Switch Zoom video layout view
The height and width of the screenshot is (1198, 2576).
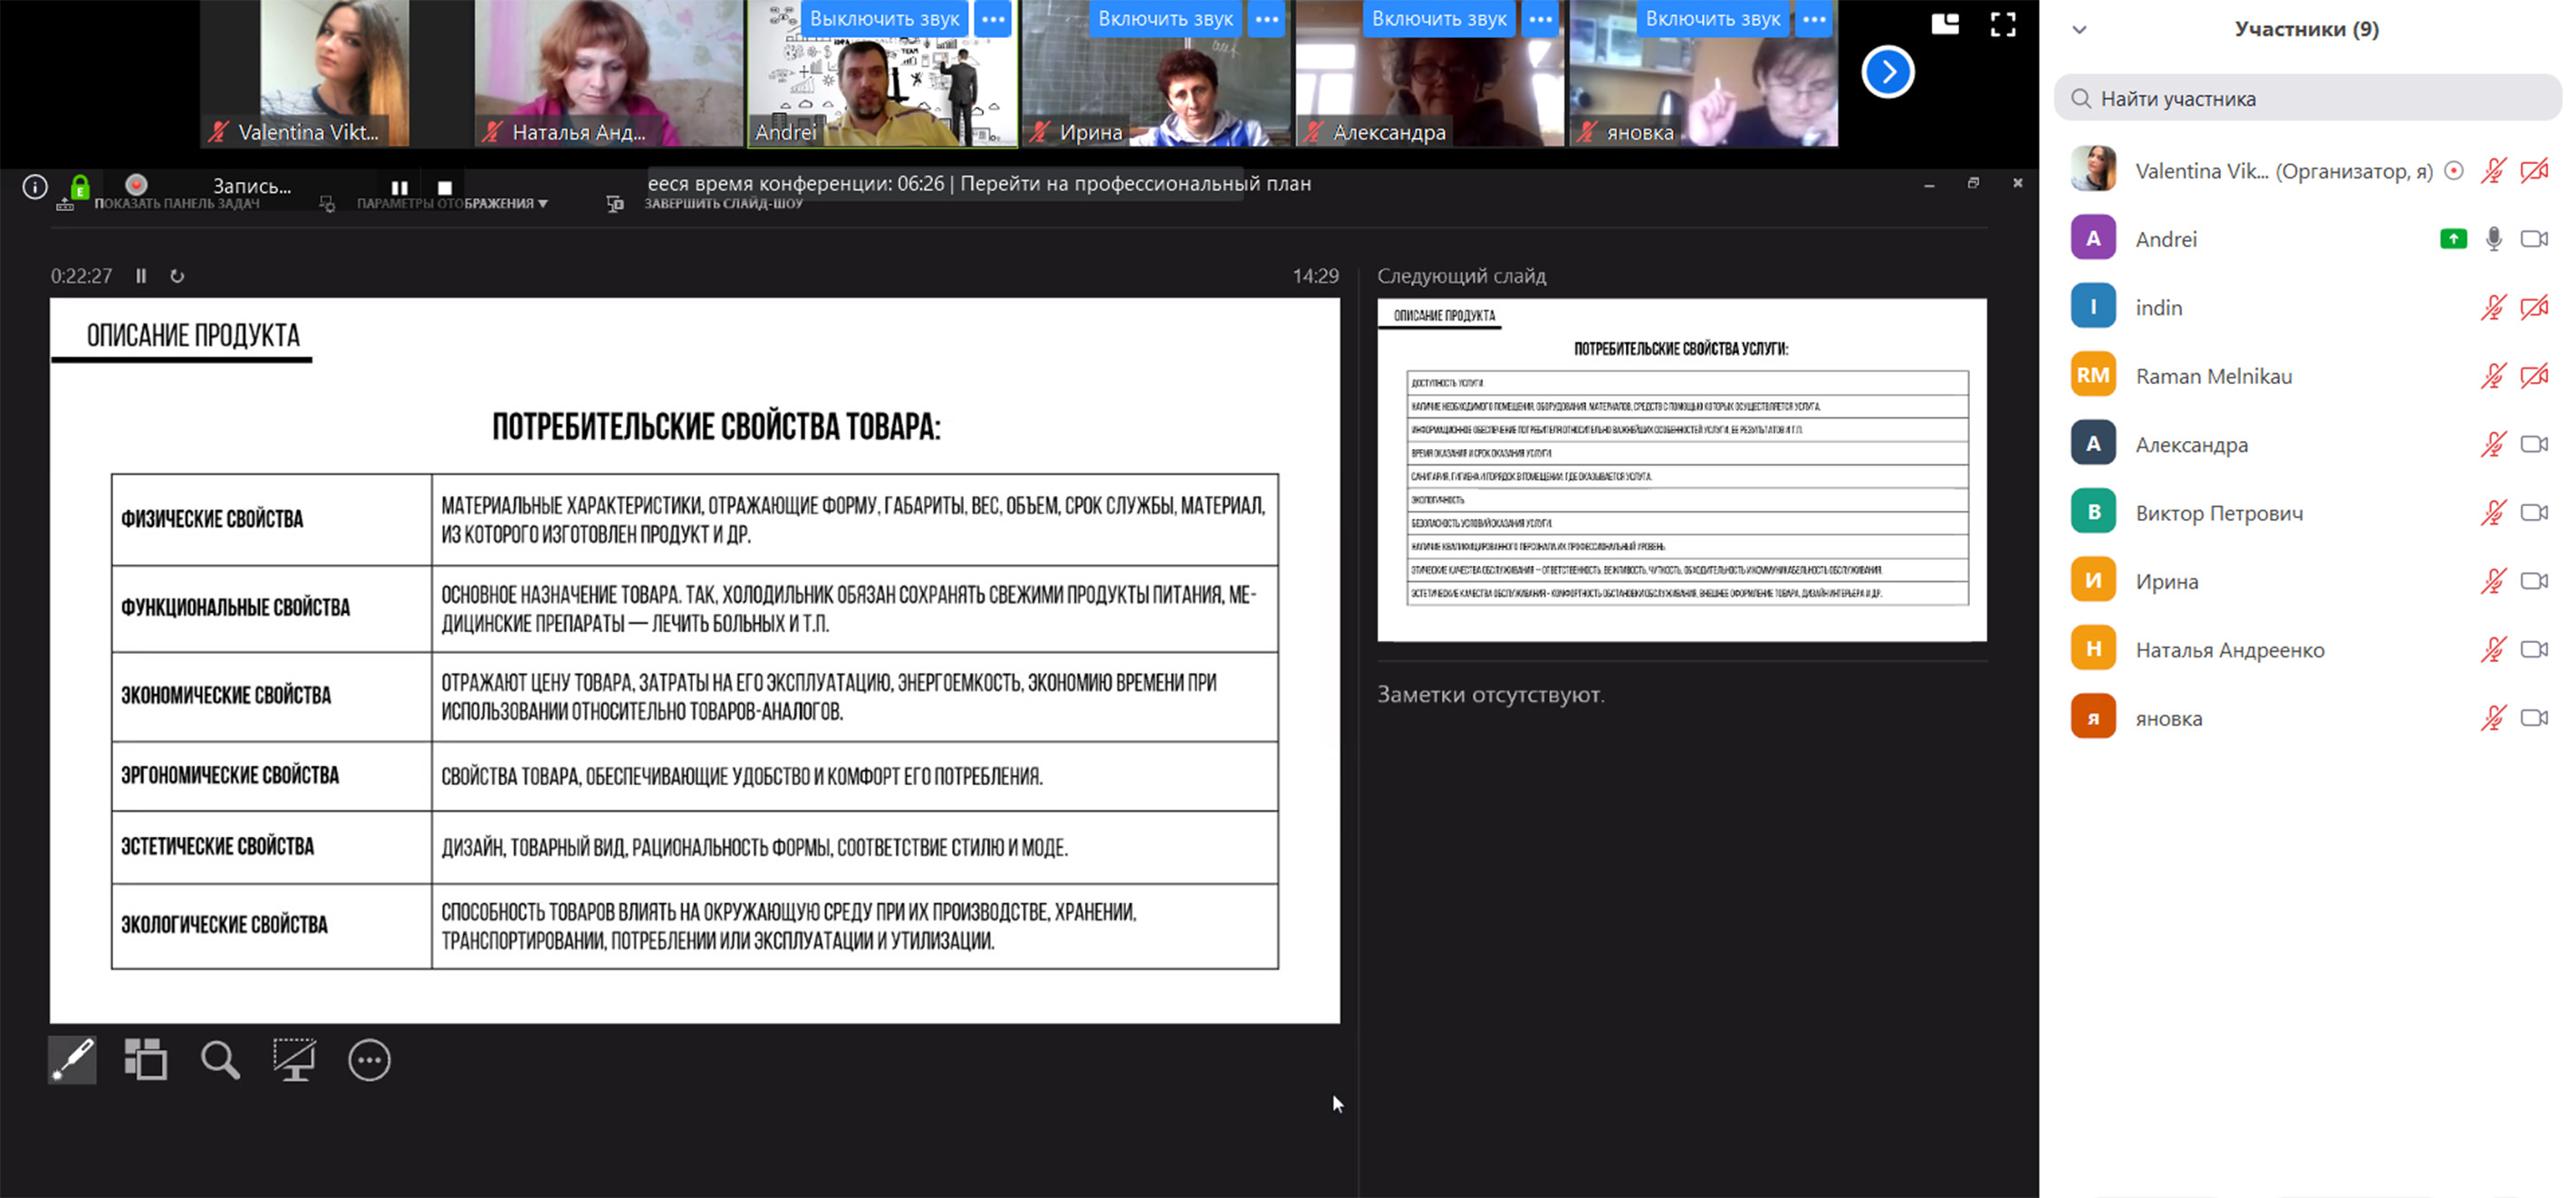[x=1945, y=24]
